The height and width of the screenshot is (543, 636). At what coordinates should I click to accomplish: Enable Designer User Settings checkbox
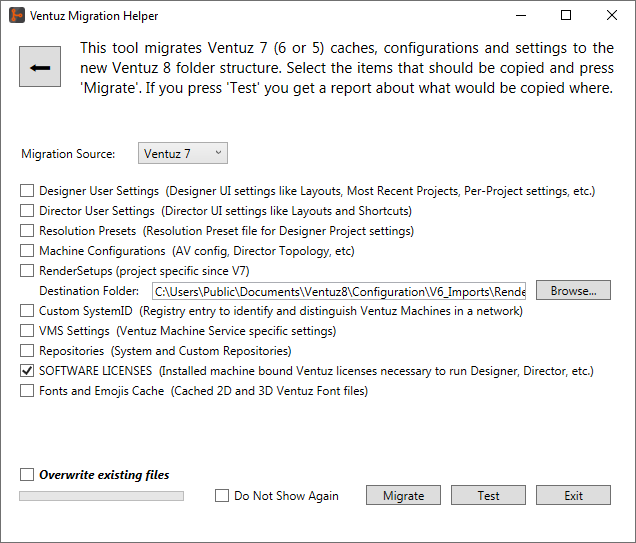[x=28, y=191]
